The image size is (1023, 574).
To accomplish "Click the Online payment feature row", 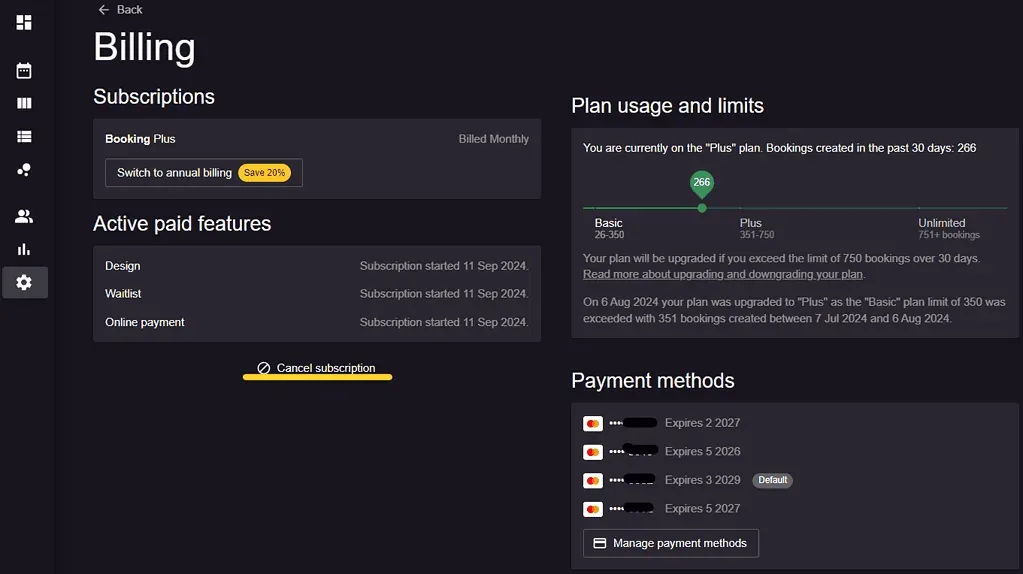I will pos(317,322).
